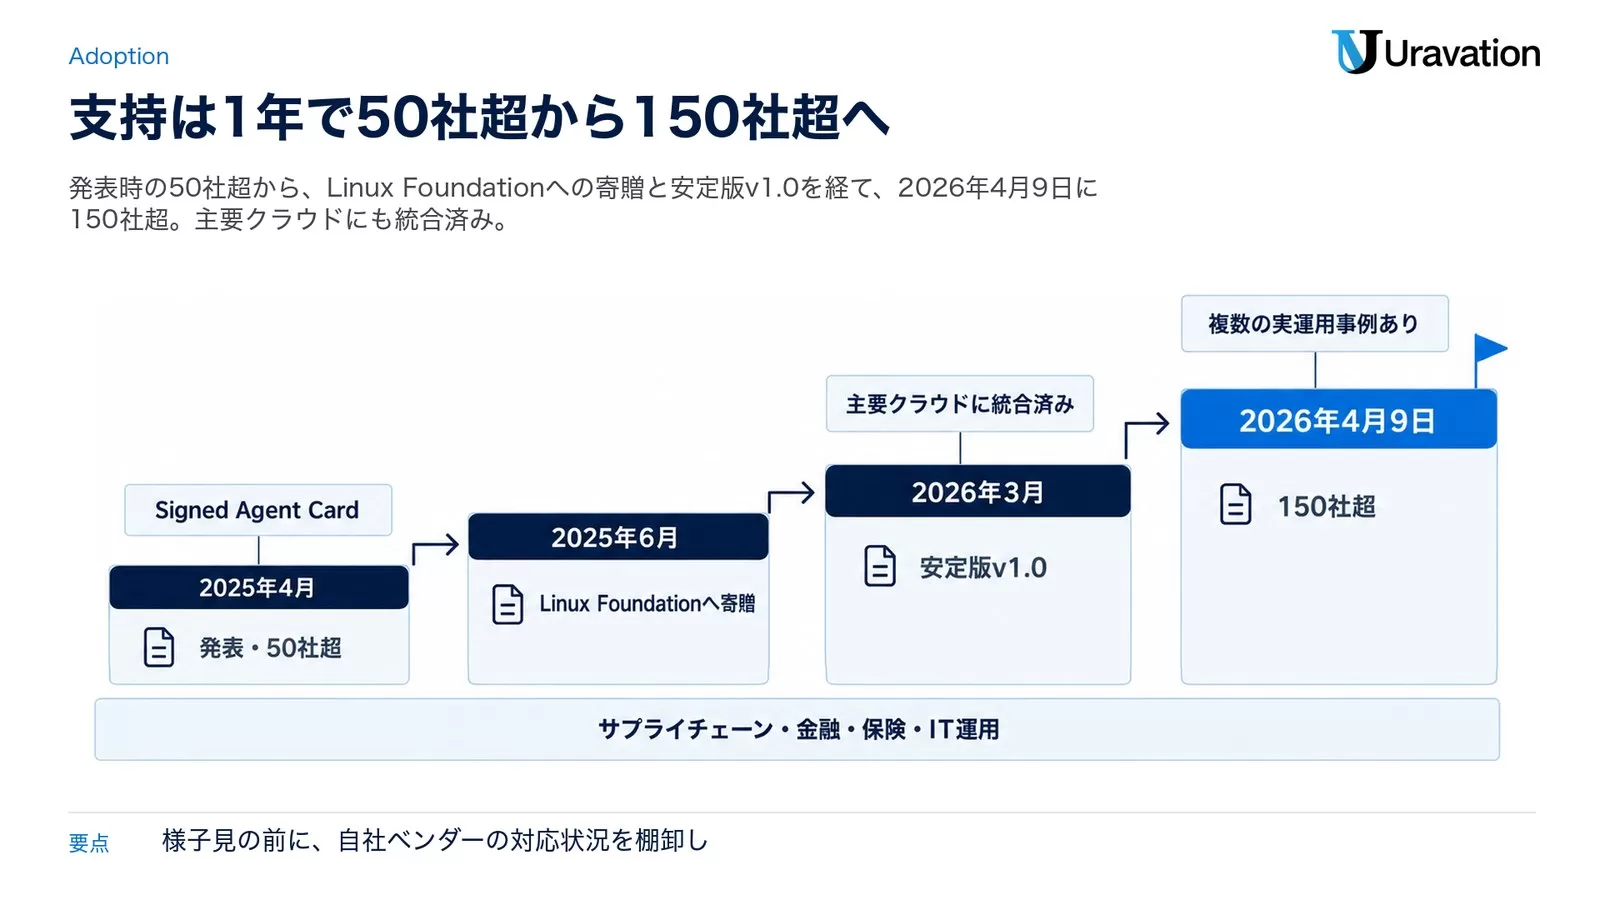Image resolution: width=1600 pixels, height=900 pixels.
Task: Select the 2025年6月 timeline header
Action: (618, 537)
